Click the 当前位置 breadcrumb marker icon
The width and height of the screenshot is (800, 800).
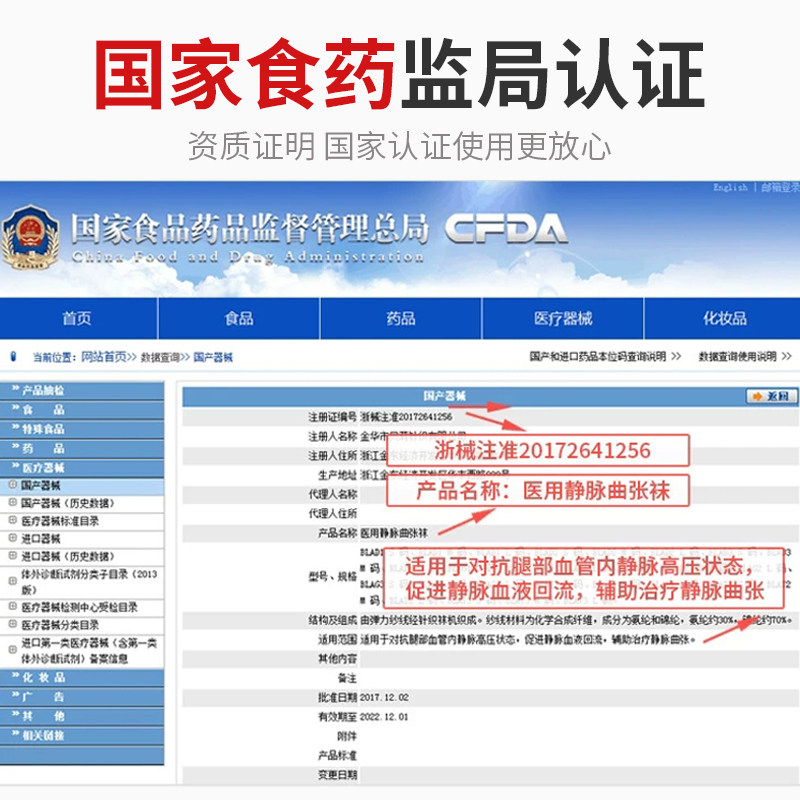13,357
